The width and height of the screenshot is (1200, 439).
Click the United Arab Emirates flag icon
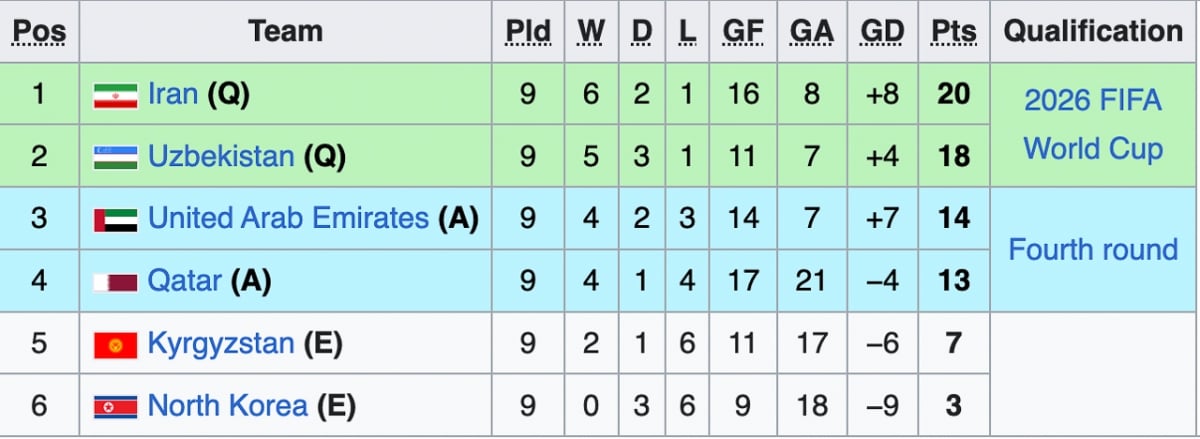click(115, 219)
